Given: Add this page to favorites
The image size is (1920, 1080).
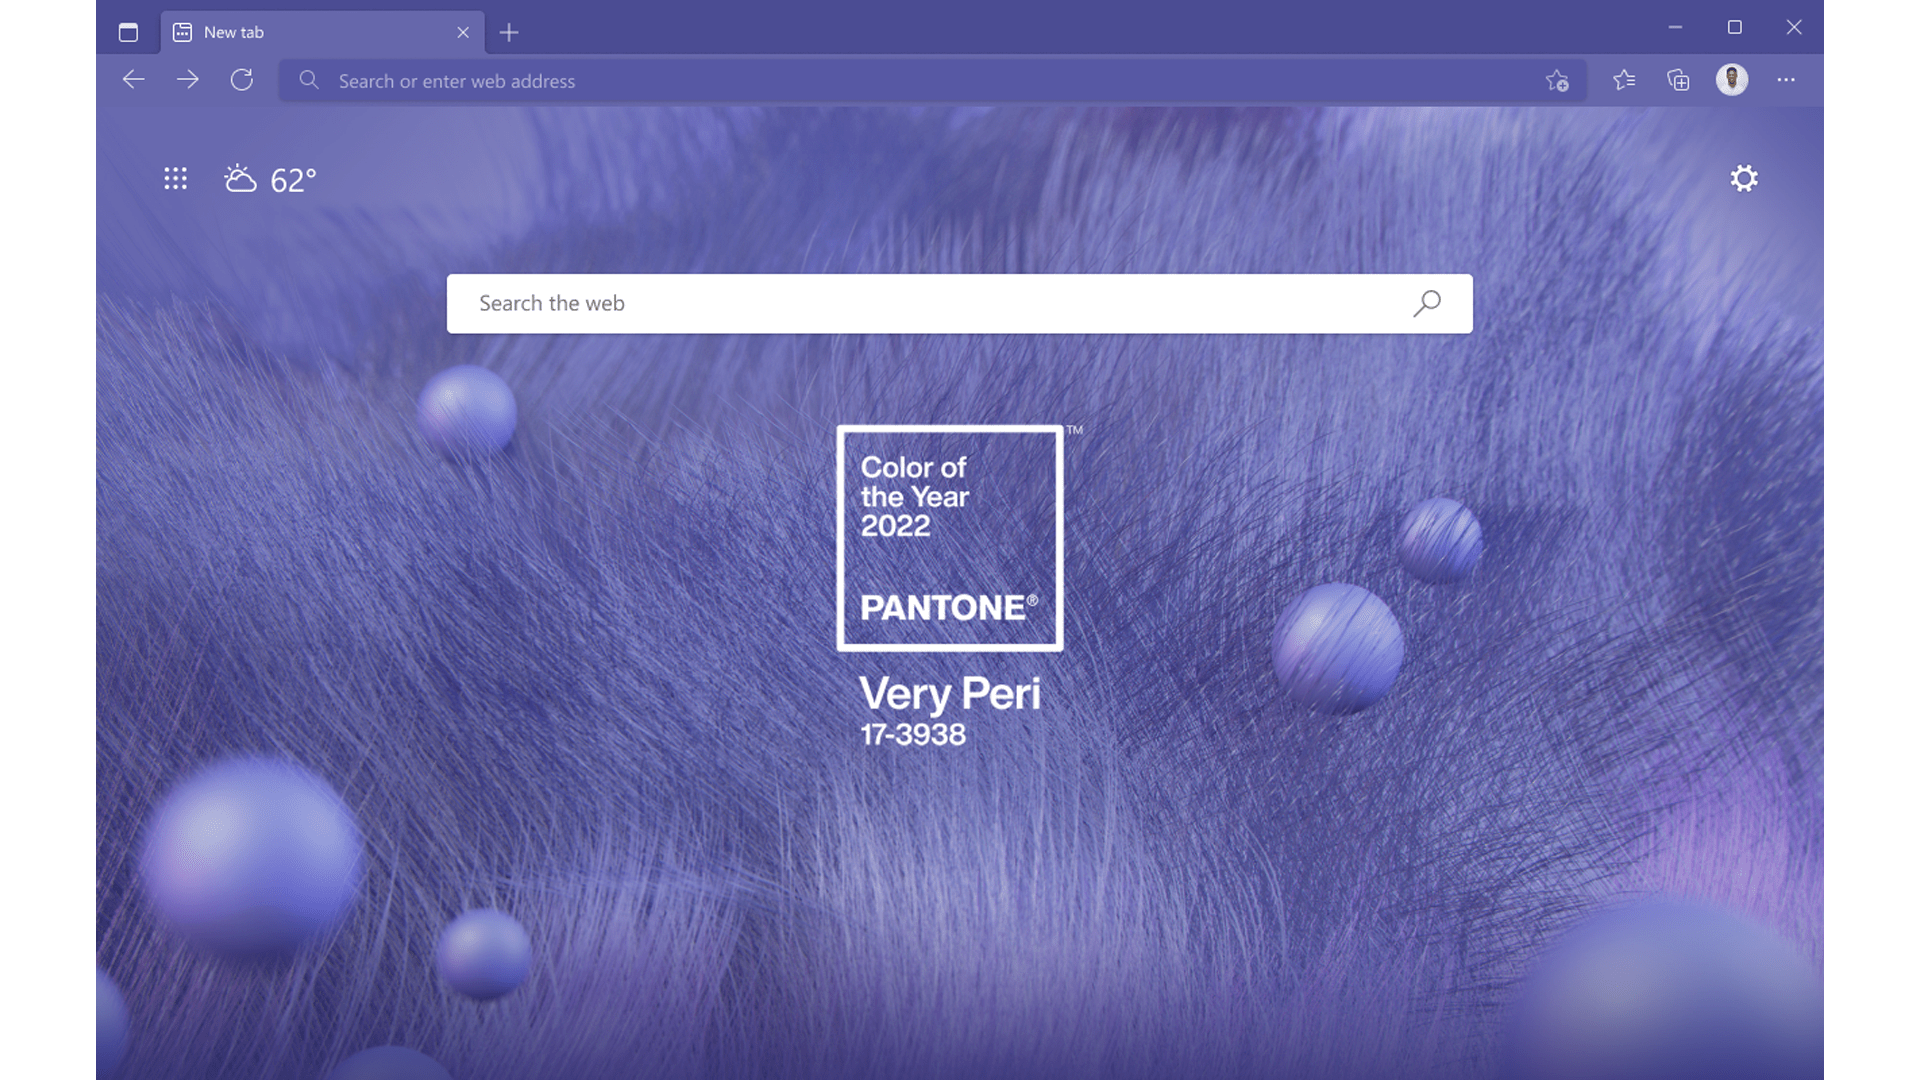Looking at the screenshot, I should (x=1556, y=81).
